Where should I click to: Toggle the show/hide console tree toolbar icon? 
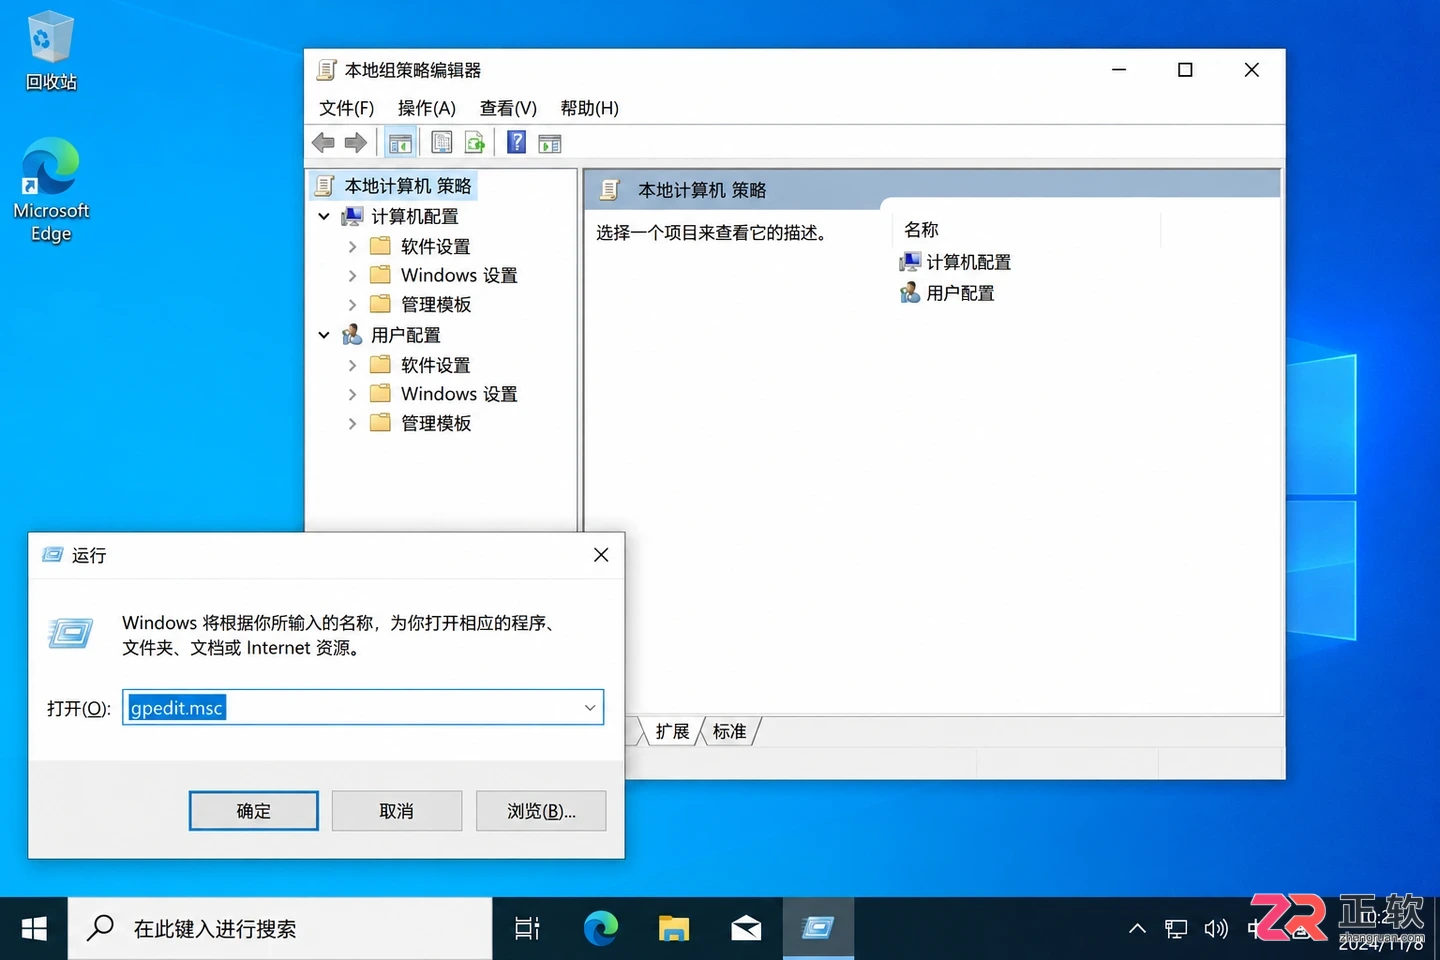[x=400, y=143]
